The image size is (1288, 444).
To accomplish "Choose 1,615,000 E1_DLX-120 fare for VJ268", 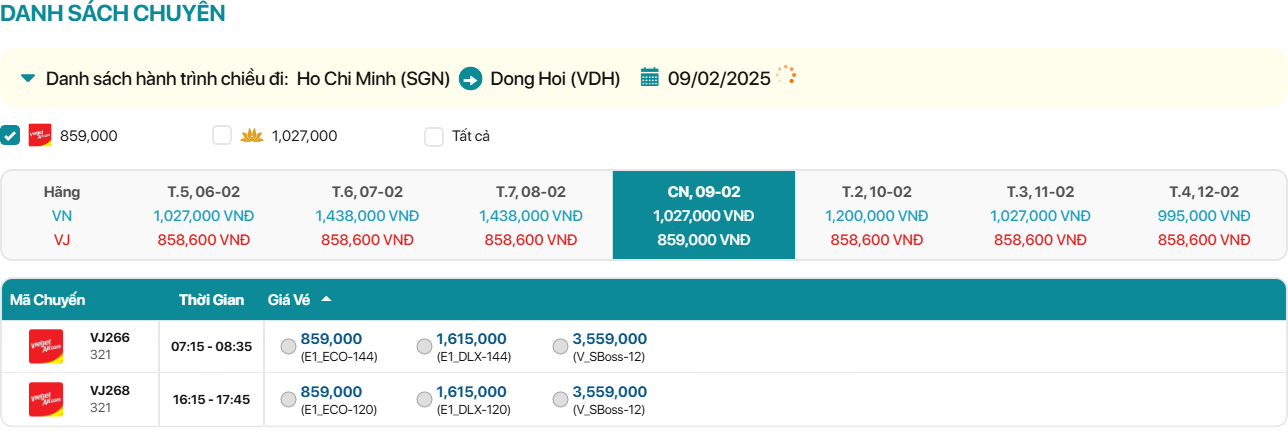I will click(x=424, y=399).
